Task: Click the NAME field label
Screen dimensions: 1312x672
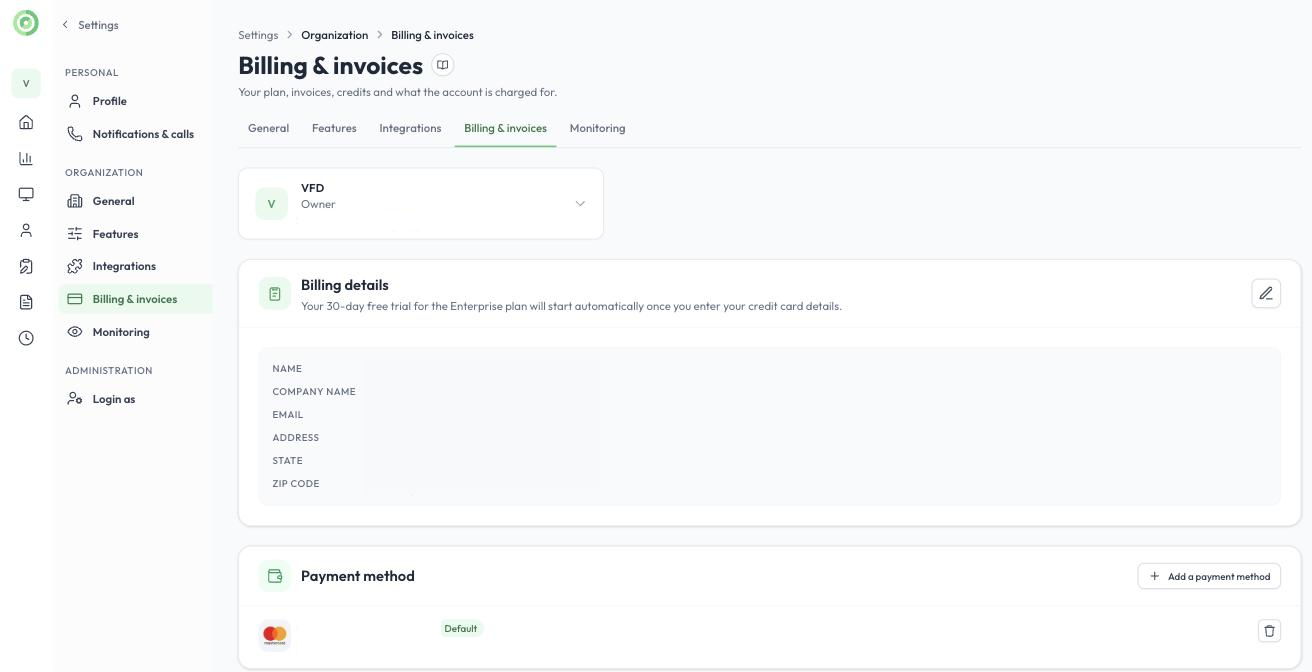Action: 287,369
